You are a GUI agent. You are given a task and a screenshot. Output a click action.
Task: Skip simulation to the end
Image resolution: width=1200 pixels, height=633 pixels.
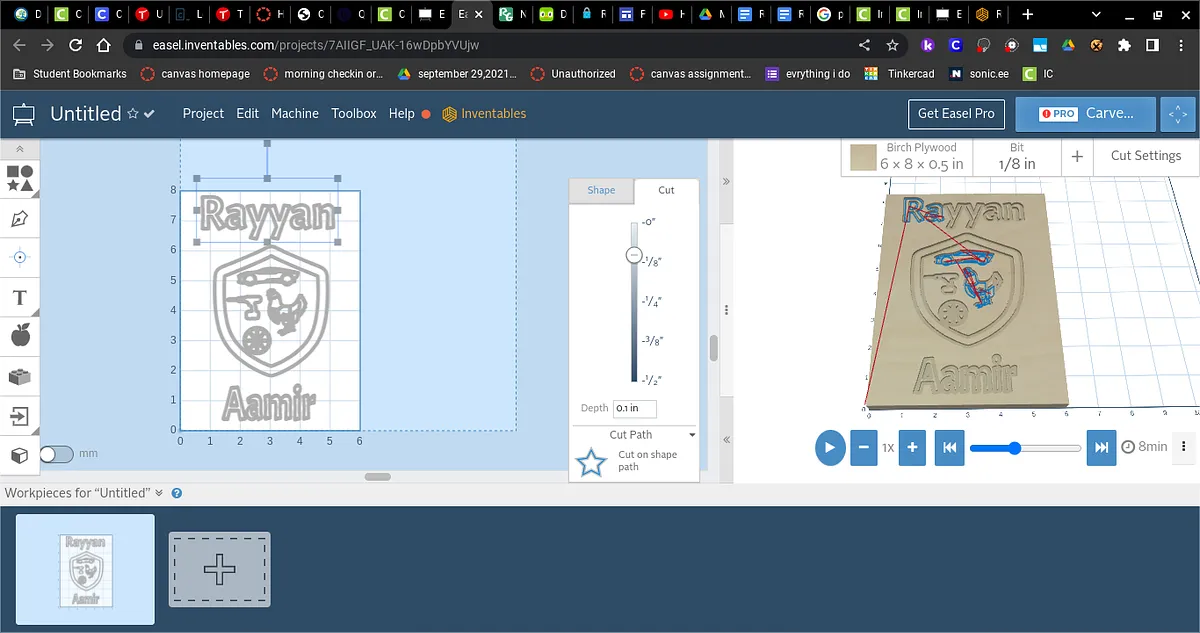click(1101, 447)
